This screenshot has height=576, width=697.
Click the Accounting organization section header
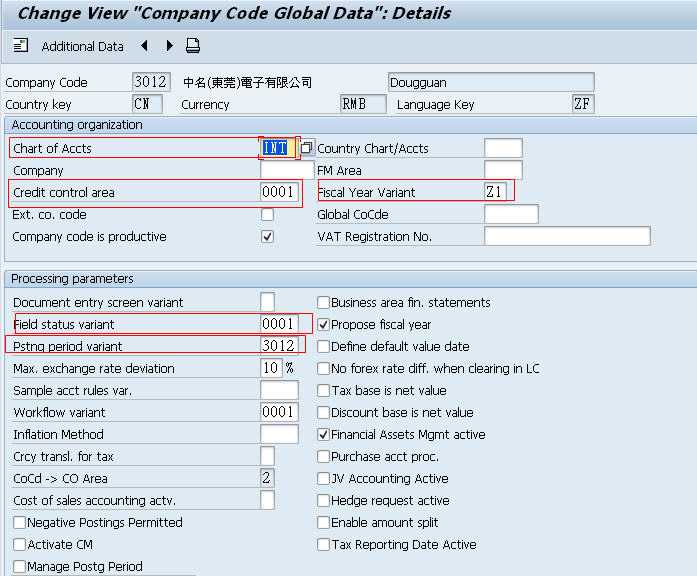(77, 125)
